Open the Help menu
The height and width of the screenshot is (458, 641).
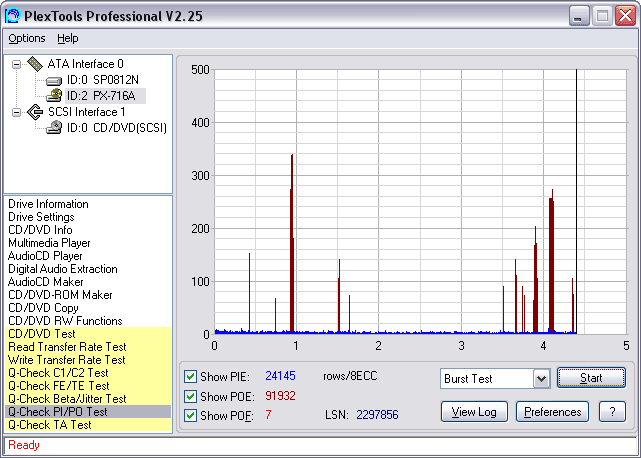(x=67, y=38)
